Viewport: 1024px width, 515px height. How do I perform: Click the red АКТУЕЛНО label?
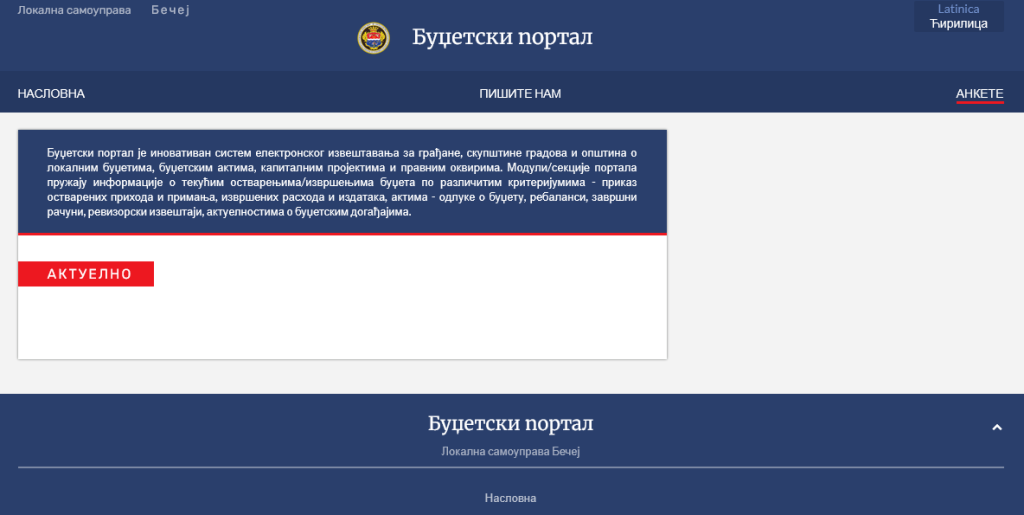[x=86, y=274]
